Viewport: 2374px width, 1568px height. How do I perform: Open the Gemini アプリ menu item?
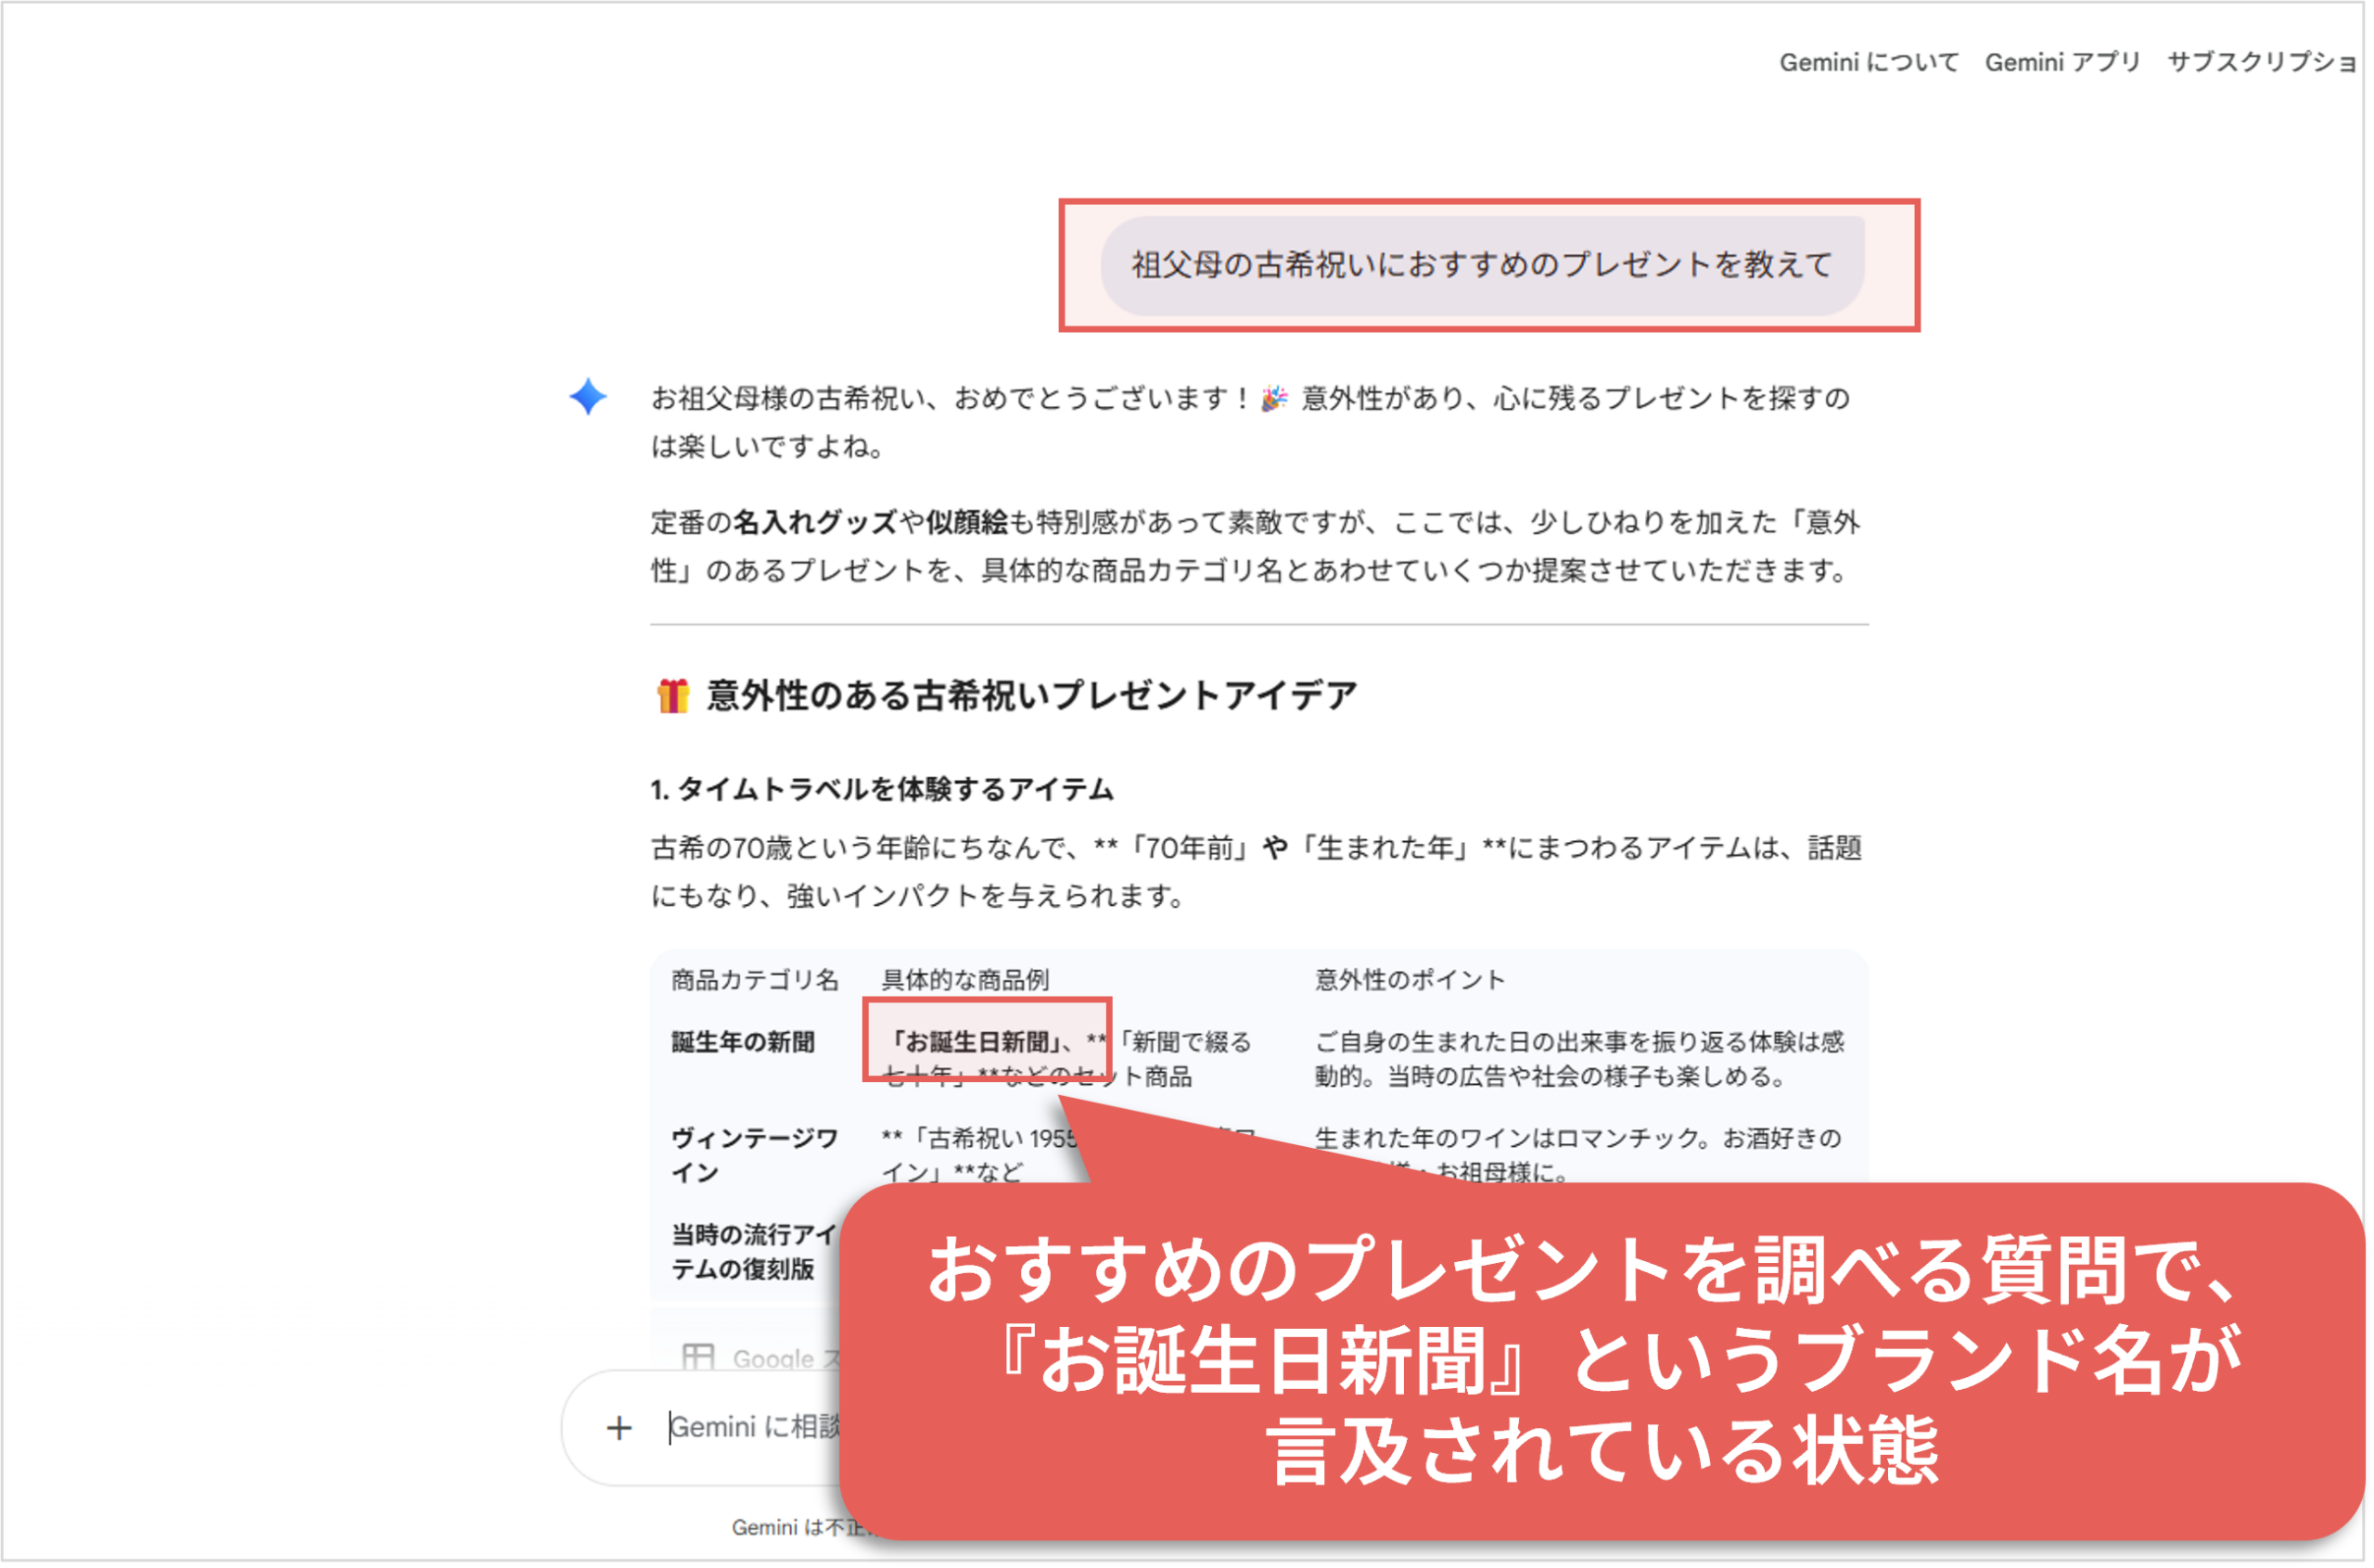tap(2063, 62)
